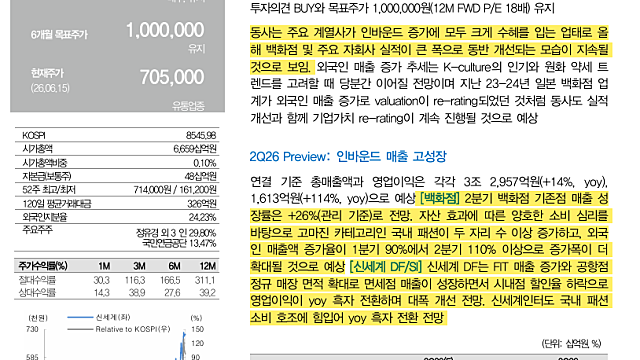Click the 자본금(보통주) value 48십억원

tap(200, 176)
